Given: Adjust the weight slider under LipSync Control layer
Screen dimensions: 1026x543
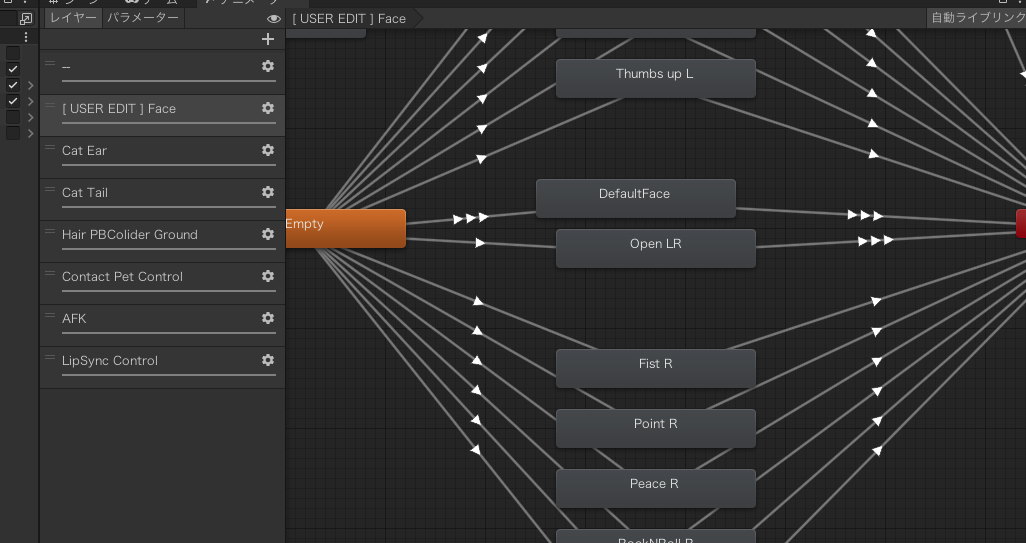Looking at the screenshot, I should coord(169,375).
